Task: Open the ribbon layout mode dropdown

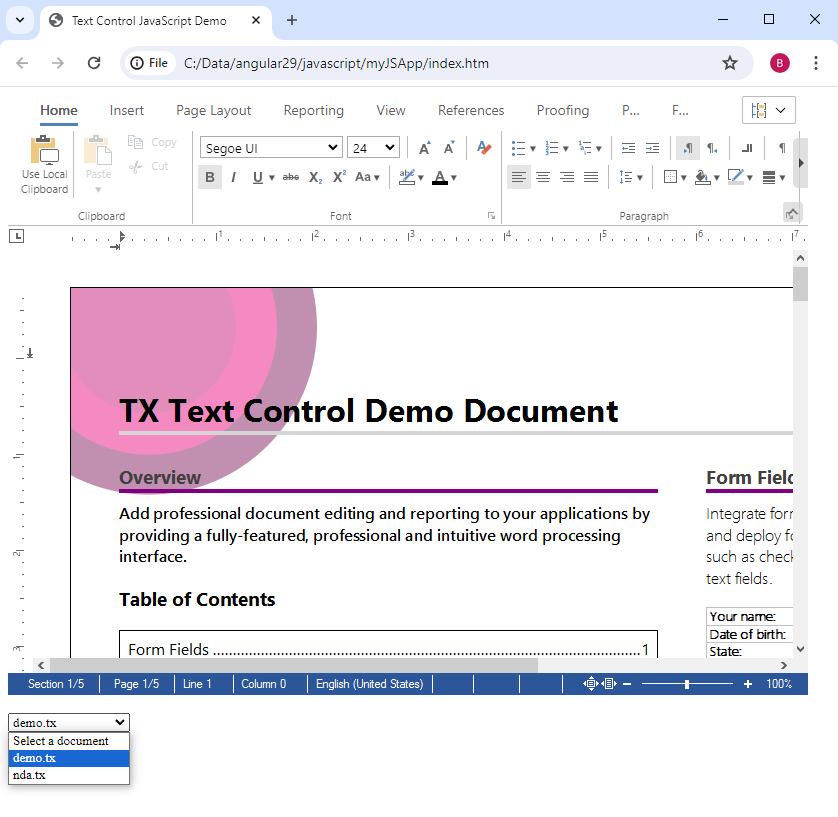Action: 769,110
